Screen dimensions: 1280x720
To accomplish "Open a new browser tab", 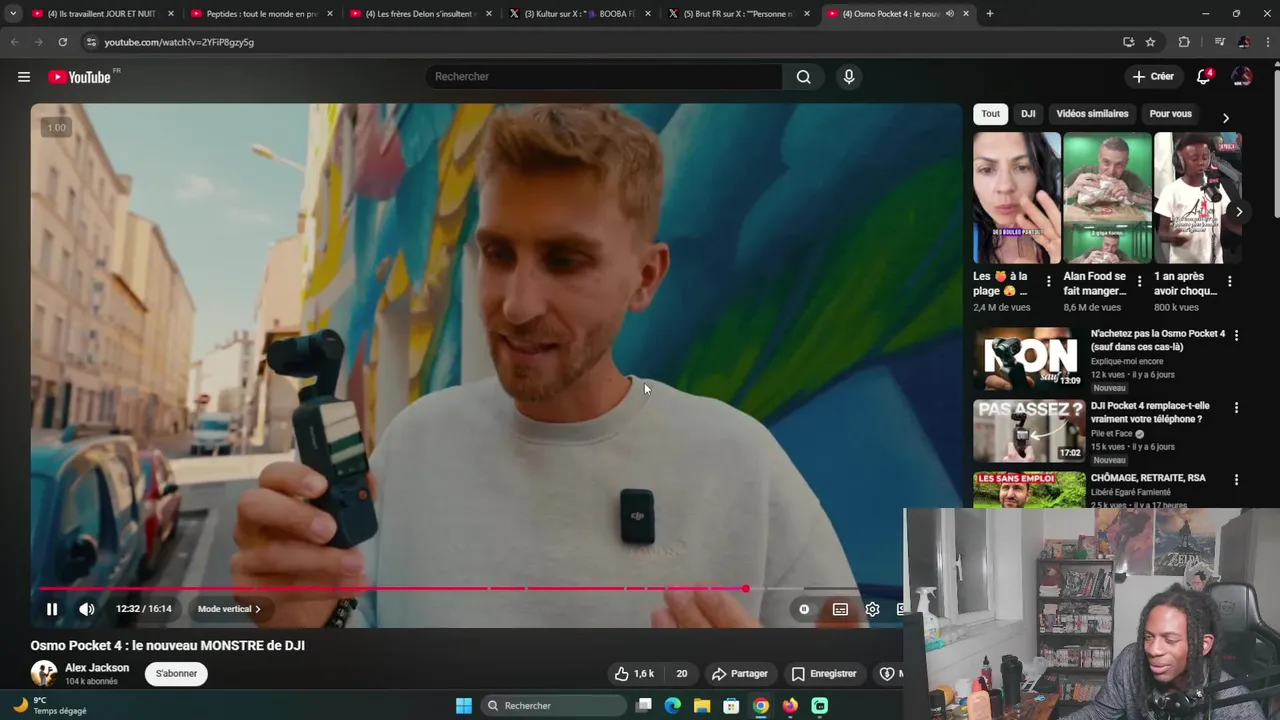I will 990,14.
